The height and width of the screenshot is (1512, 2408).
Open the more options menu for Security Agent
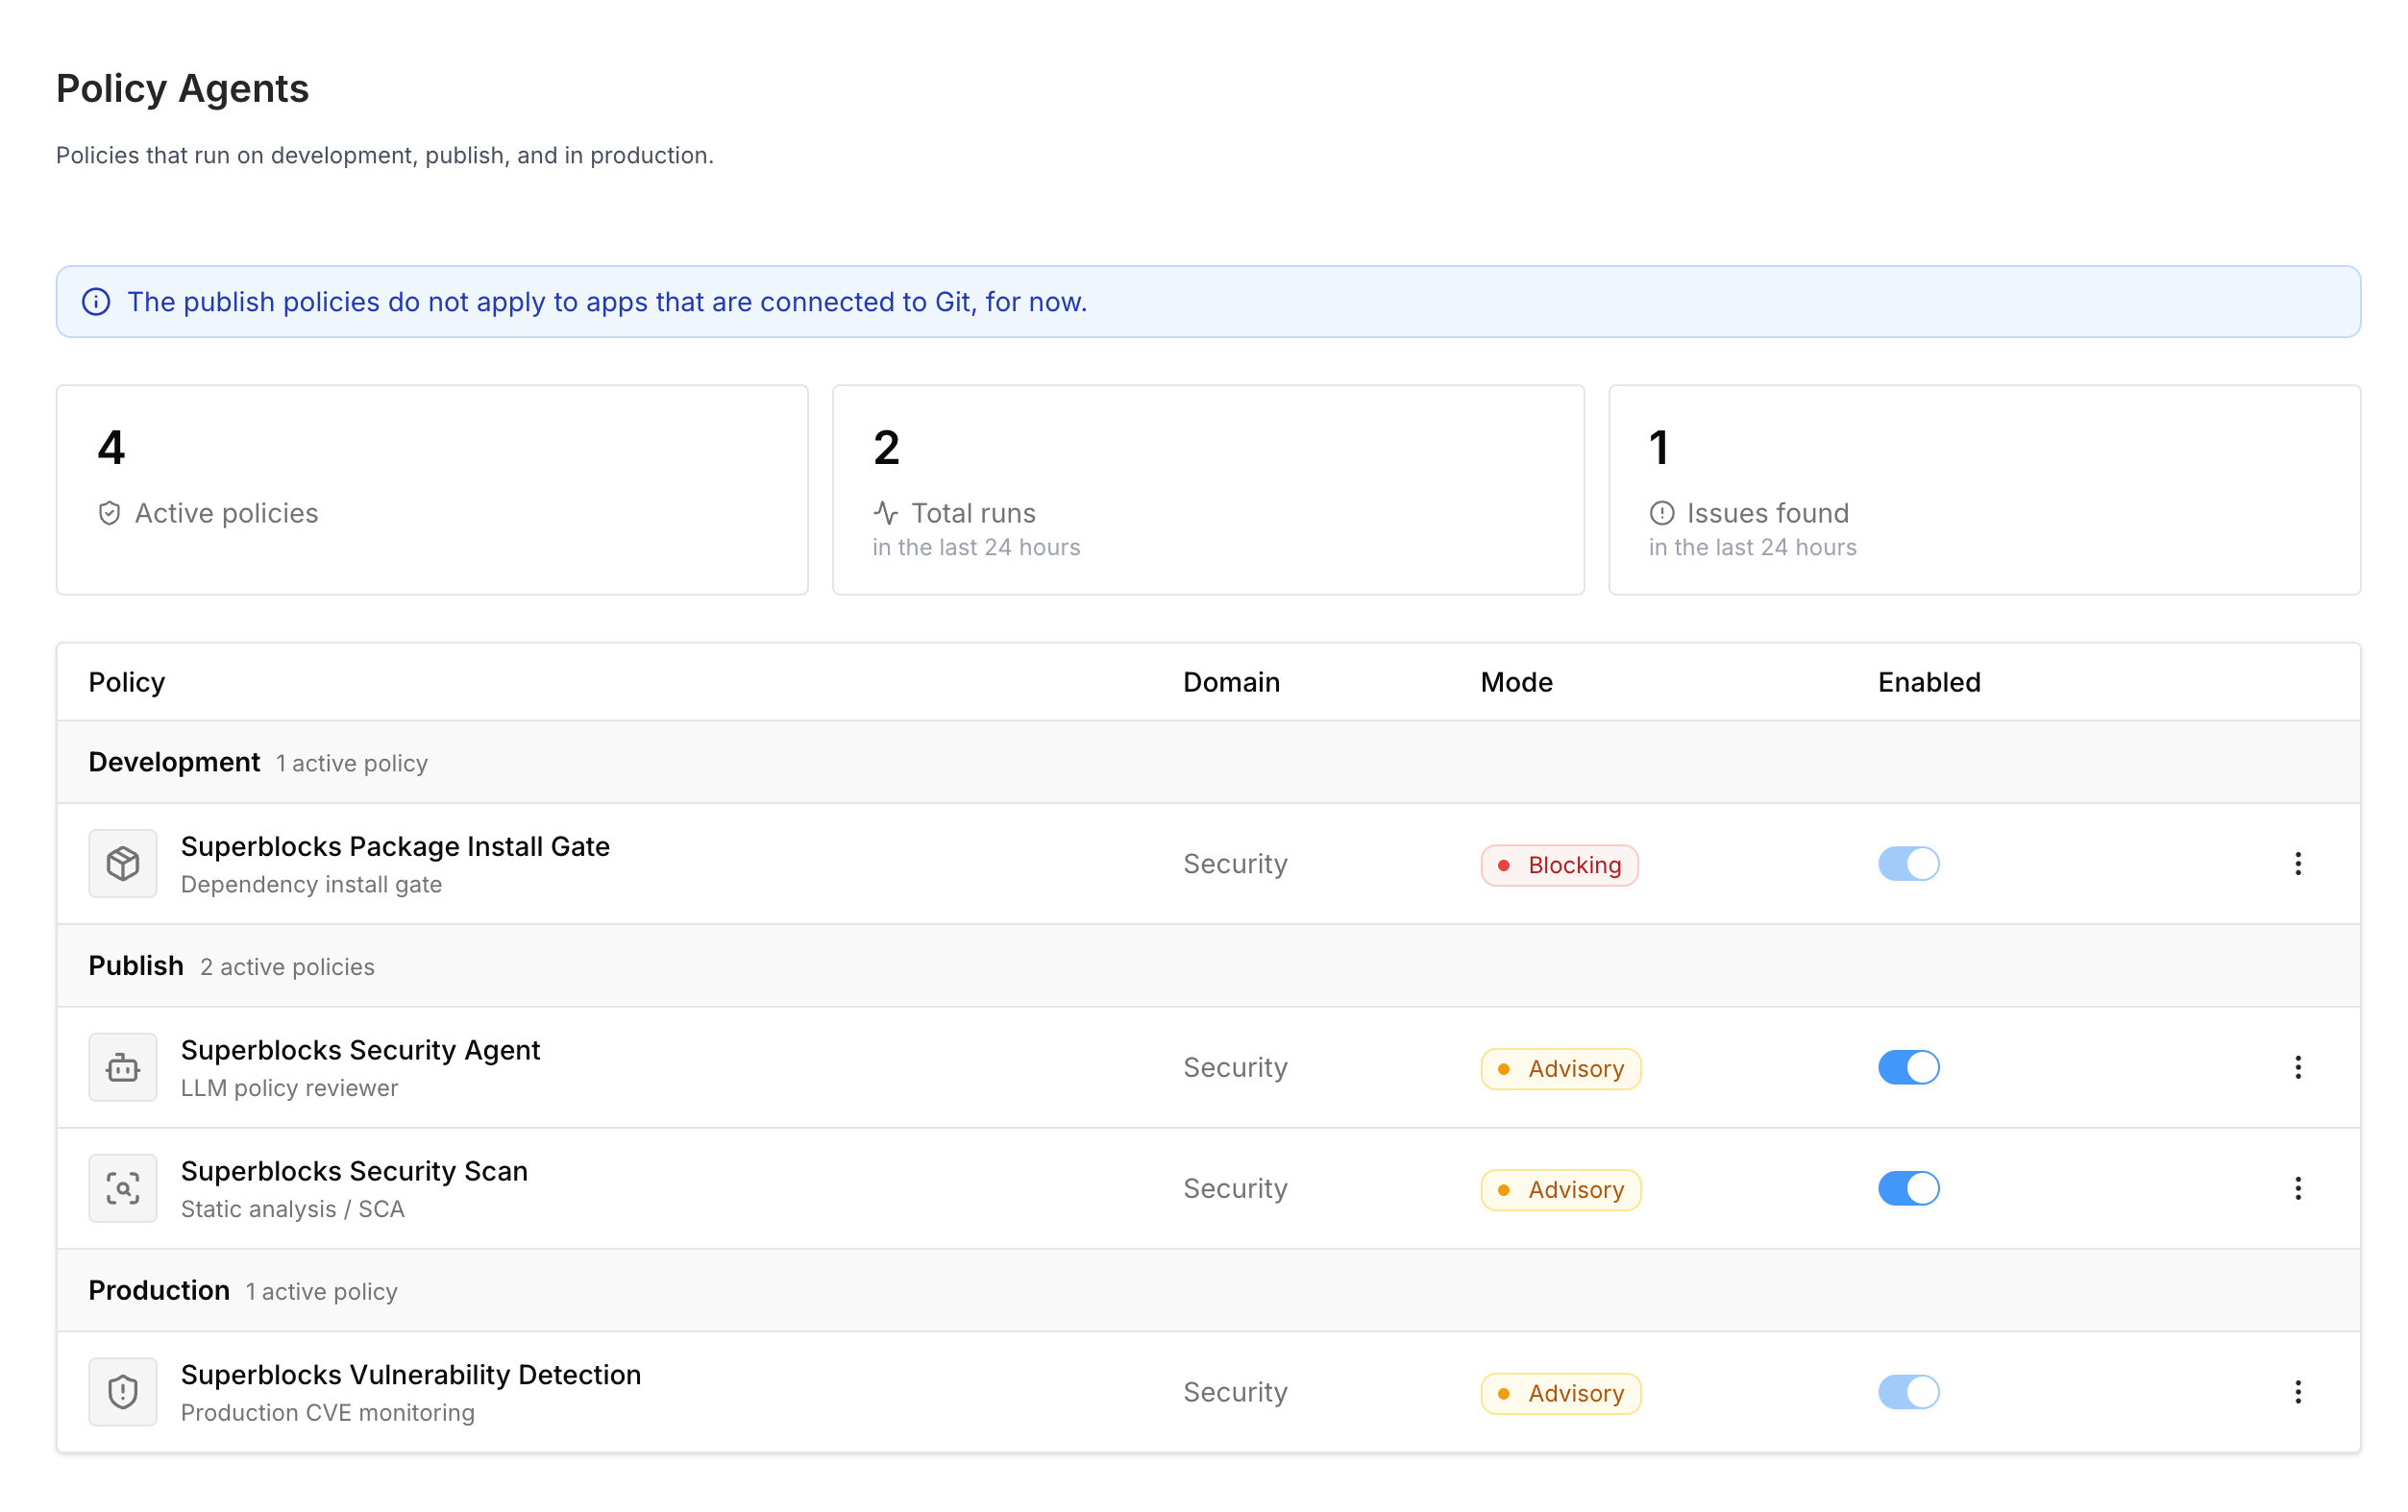tap(2298, 1067)
